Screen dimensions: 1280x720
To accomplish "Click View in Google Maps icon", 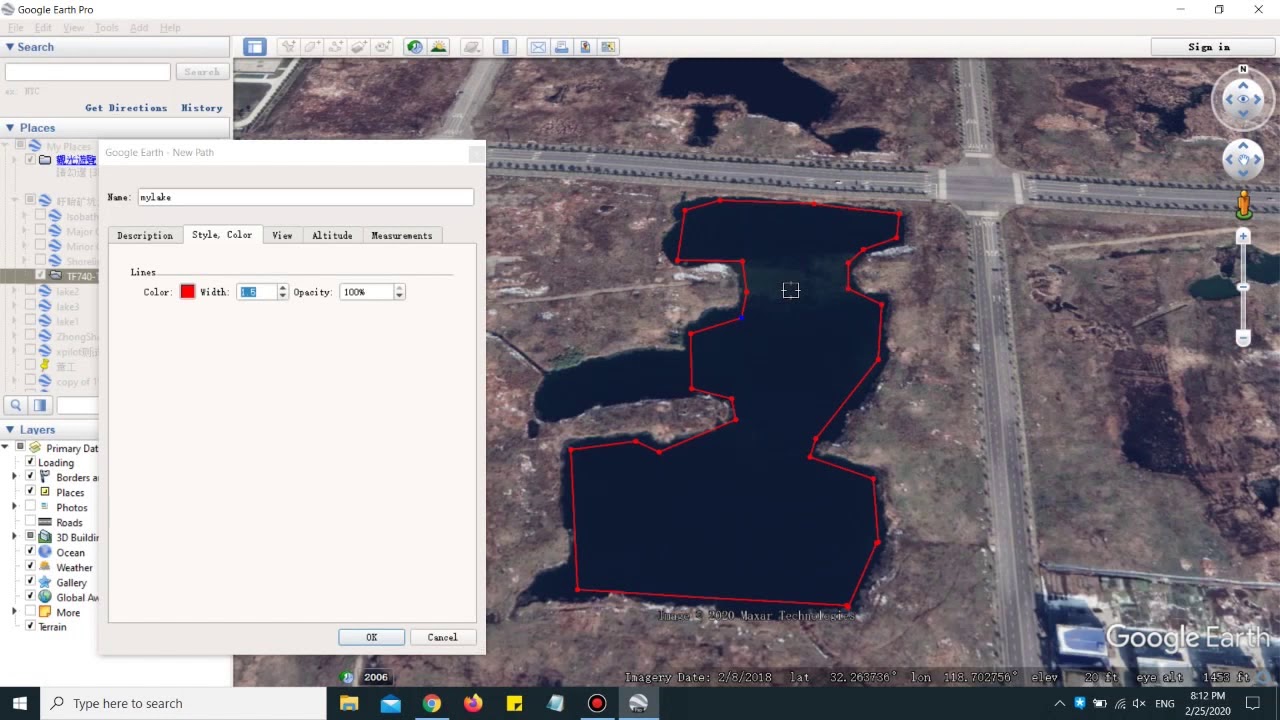I will pyautogui.click(x=608, y=47).
